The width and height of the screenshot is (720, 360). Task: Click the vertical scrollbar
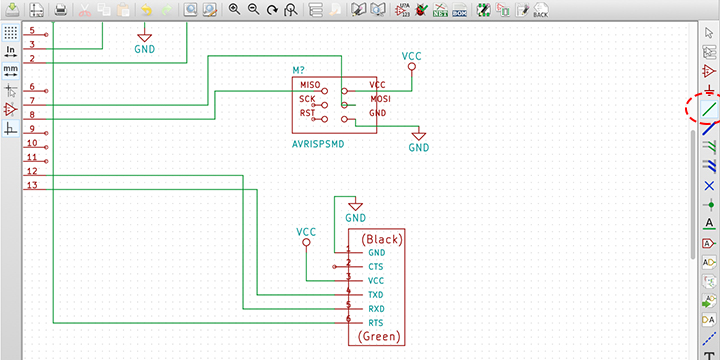(x=693, y=194)
